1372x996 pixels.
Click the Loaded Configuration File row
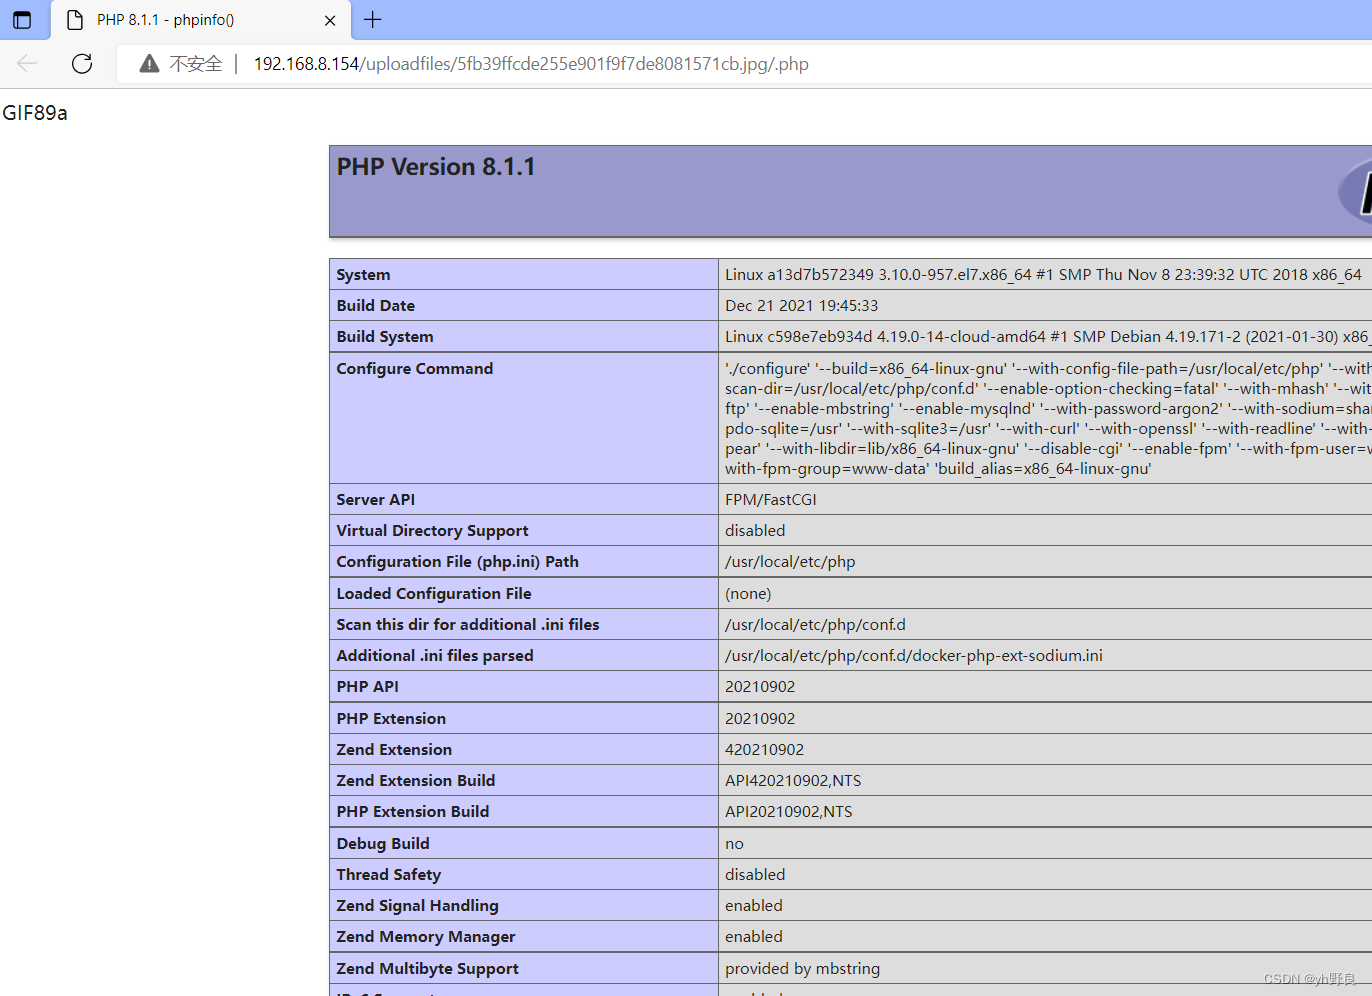click(434, 593)
